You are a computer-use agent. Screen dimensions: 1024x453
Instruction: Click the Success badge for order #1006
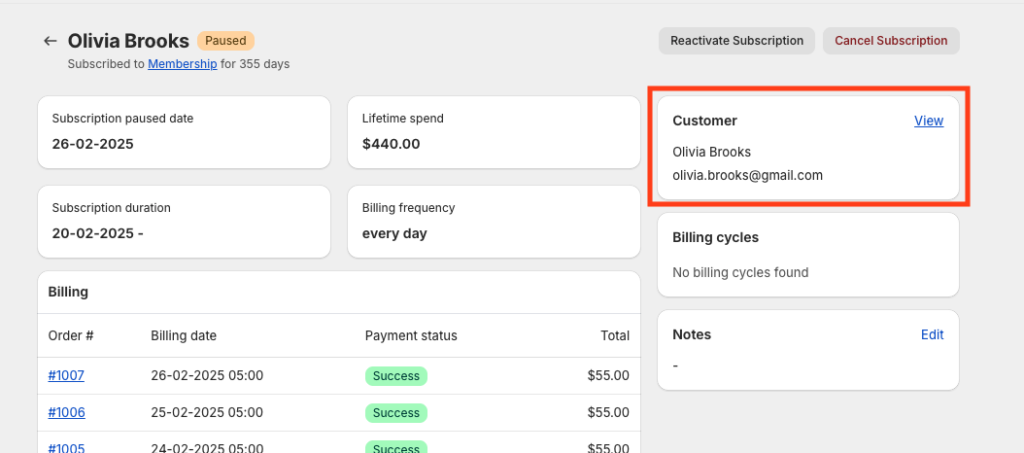click(x=396, y=412)
